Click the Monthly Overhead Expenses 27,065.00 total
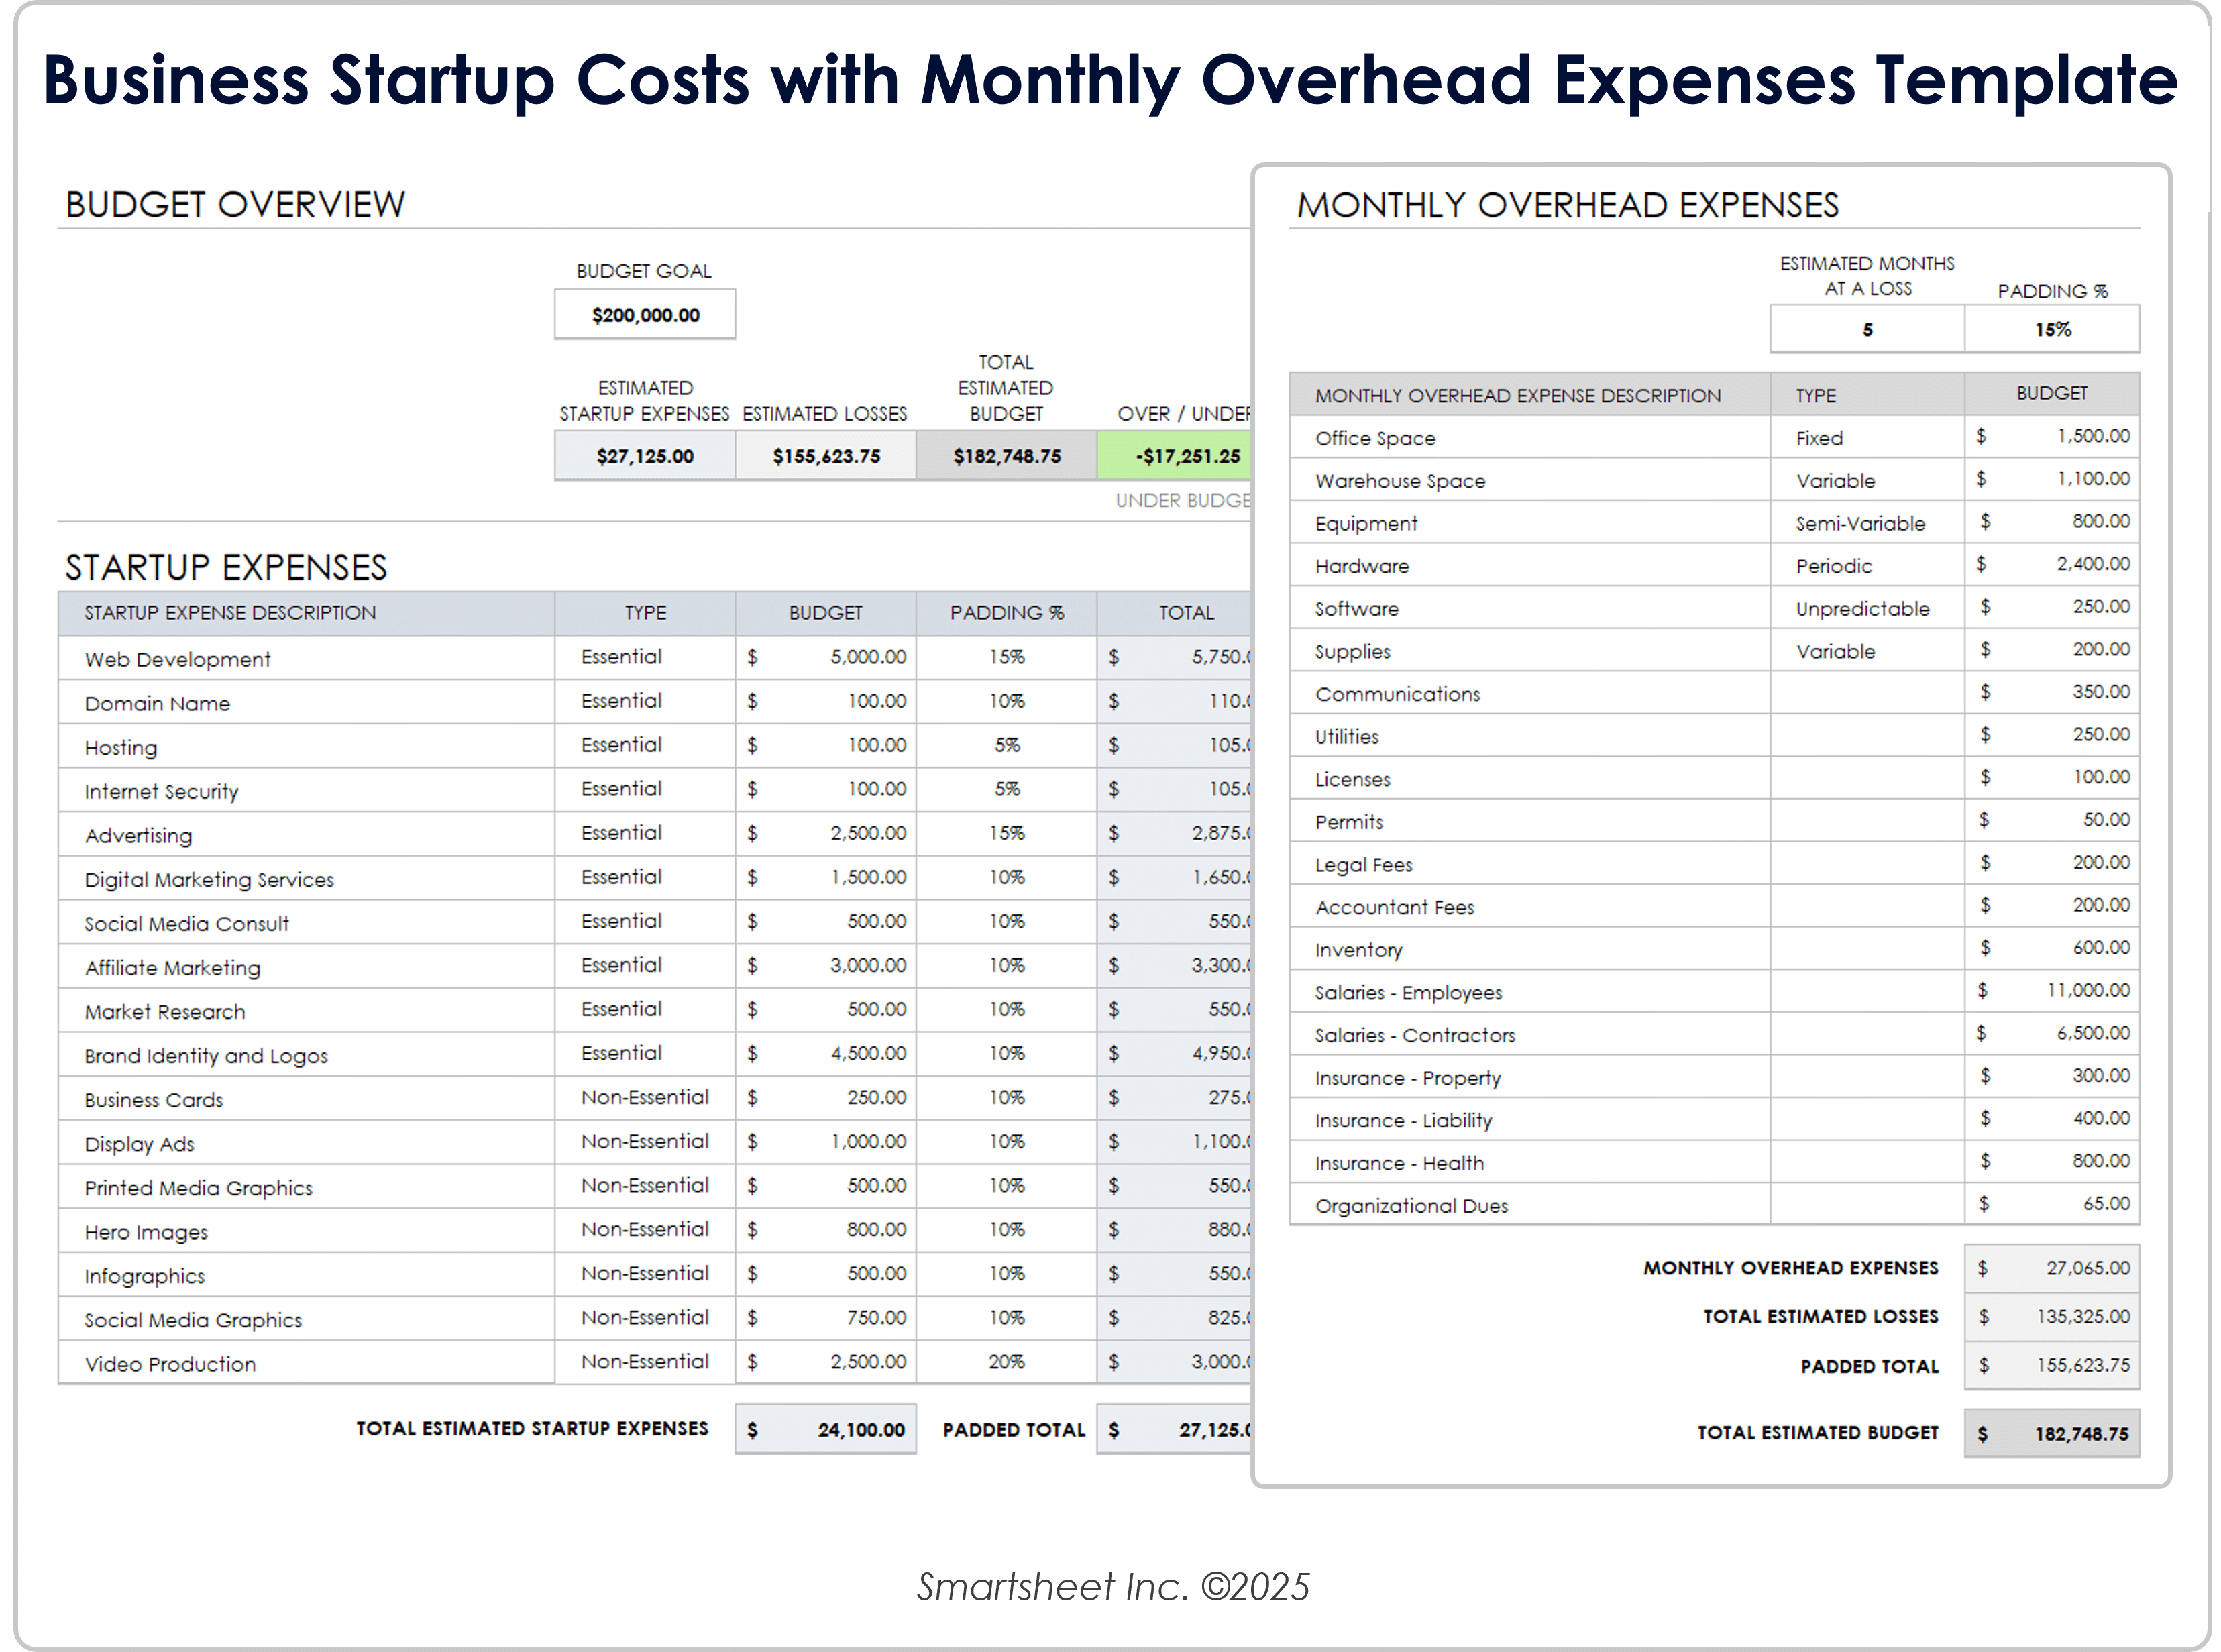 (2052, 1268)
